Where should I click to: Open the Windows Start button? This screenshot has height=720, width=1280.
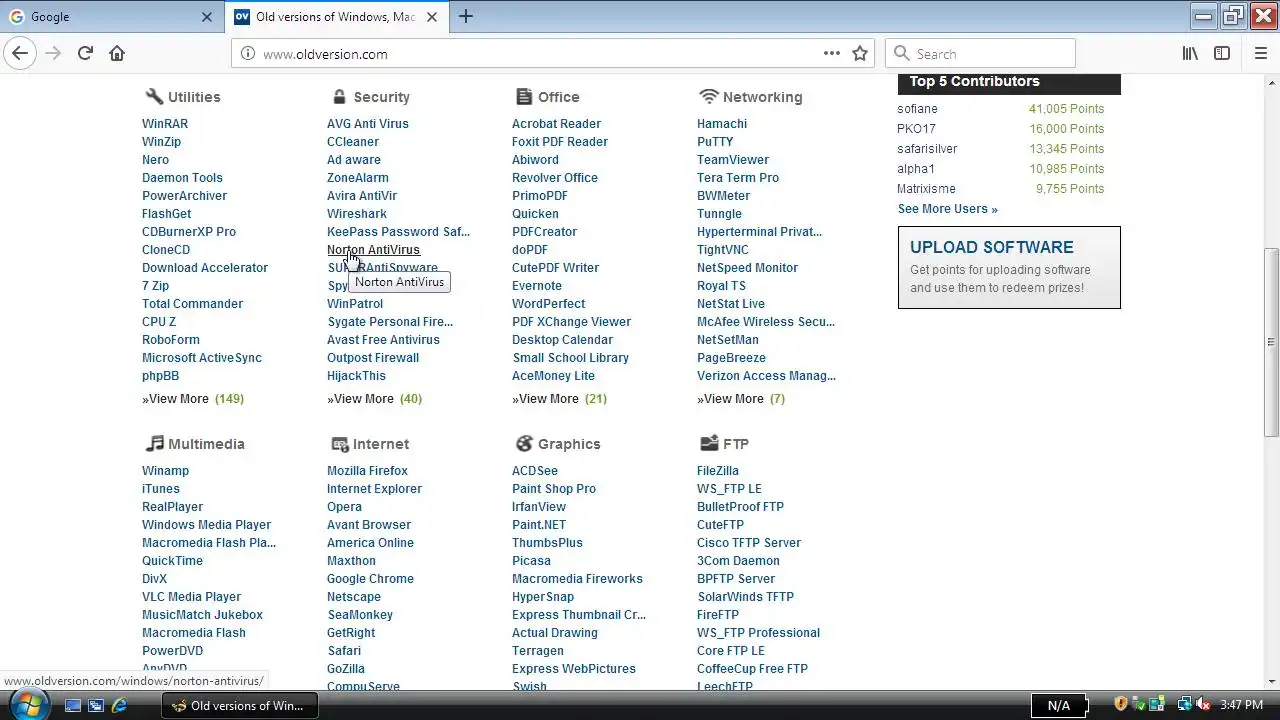tap(29, 705)
